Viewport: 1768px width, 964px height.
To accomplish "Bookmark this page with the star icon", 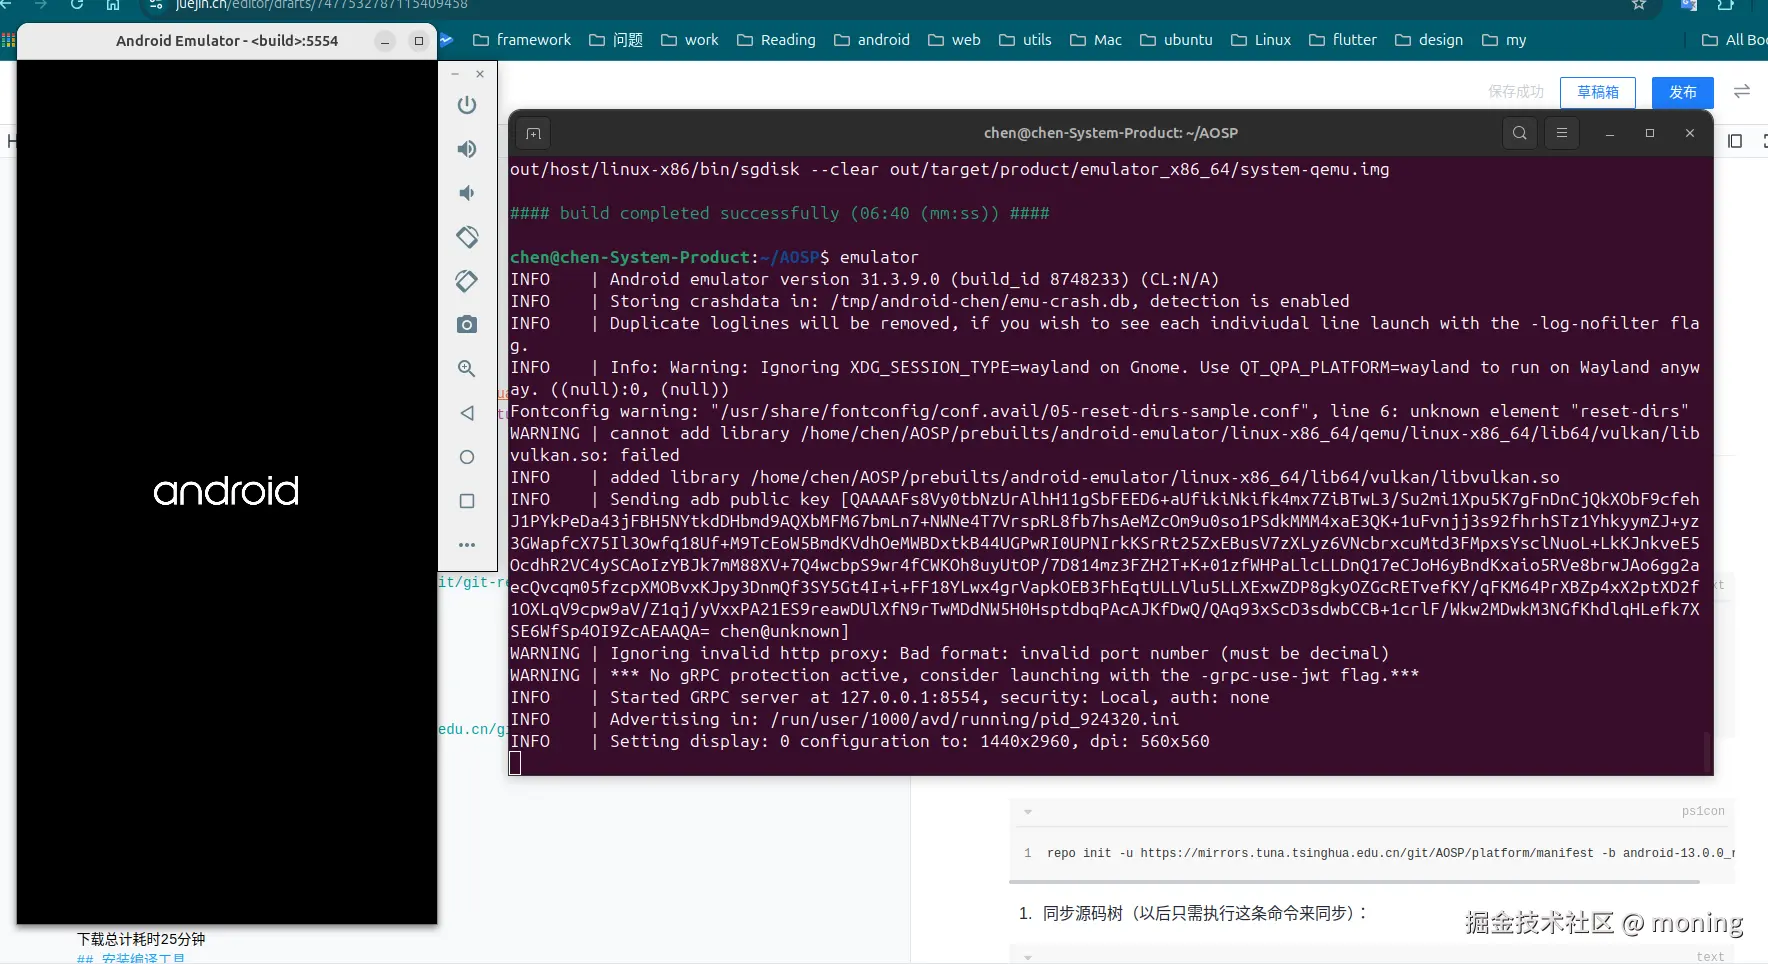I will [1639, 5].
